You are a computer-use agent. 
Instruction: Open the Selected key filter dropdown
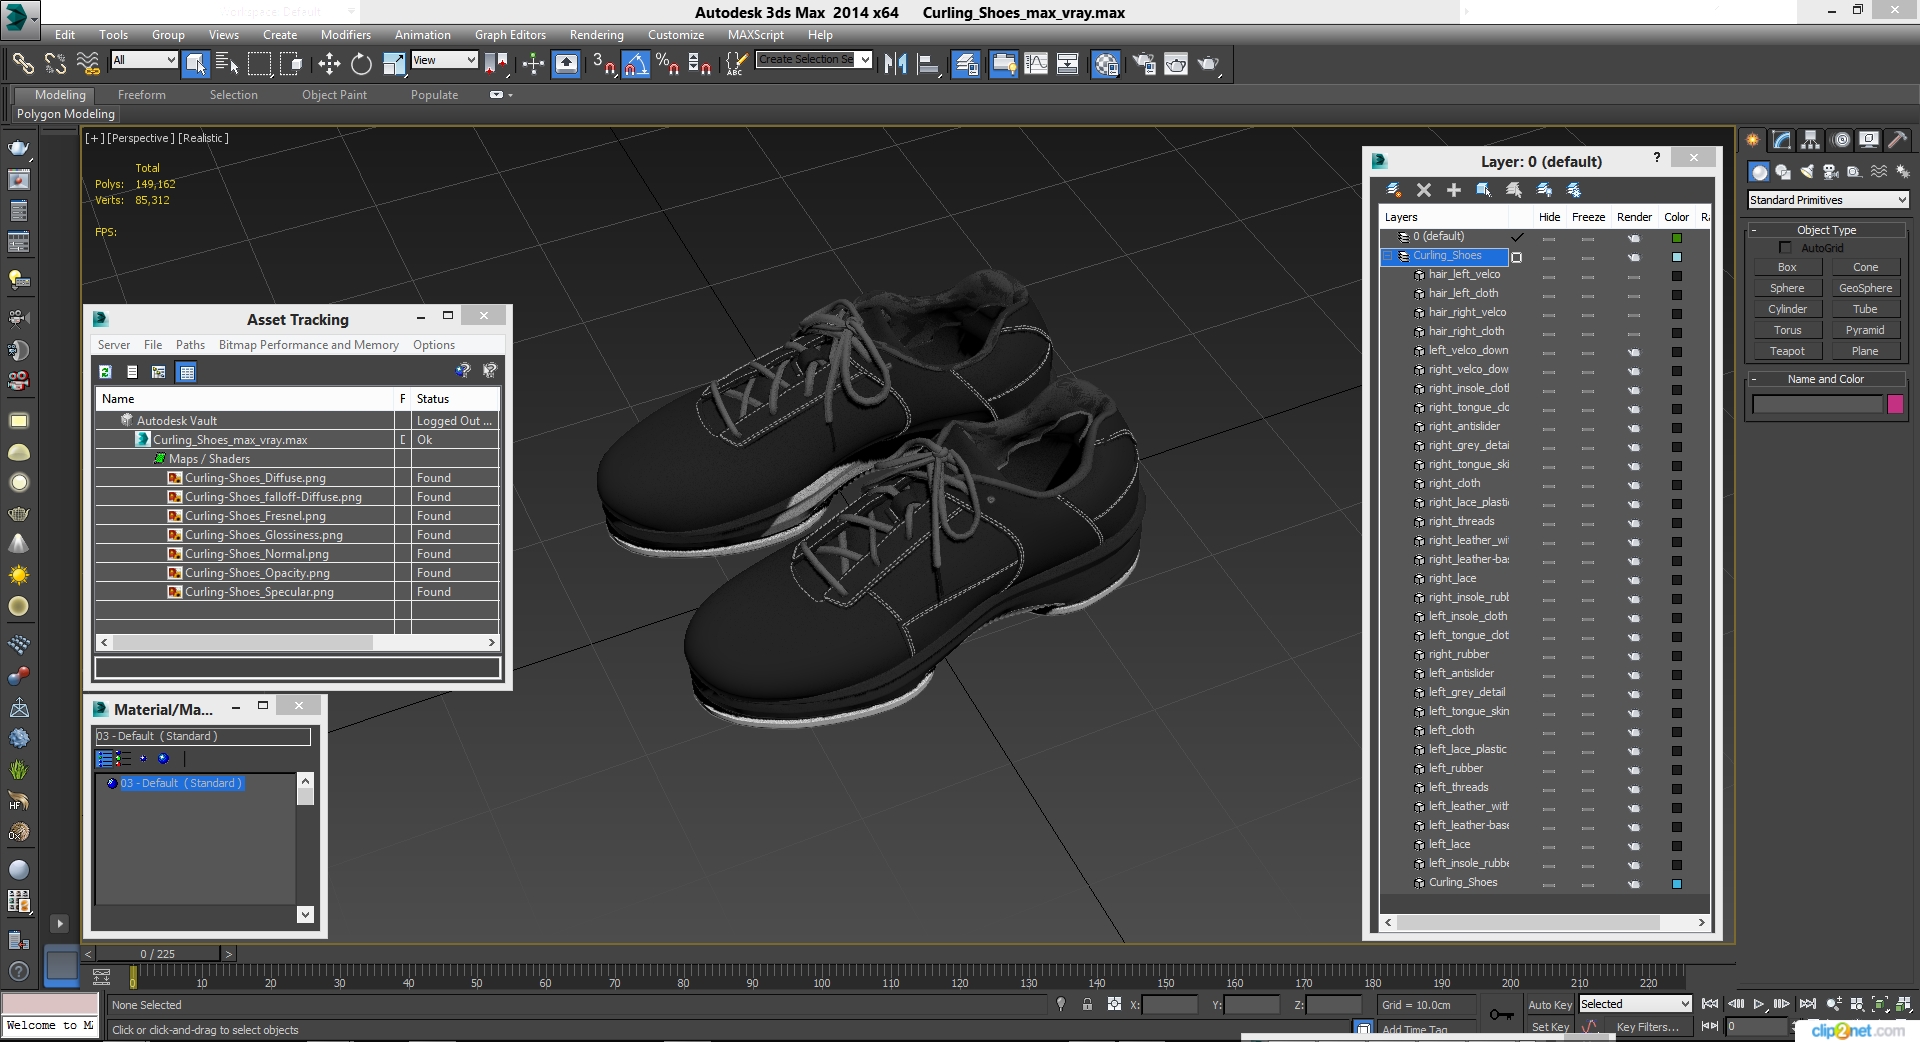(1635, 1004)
